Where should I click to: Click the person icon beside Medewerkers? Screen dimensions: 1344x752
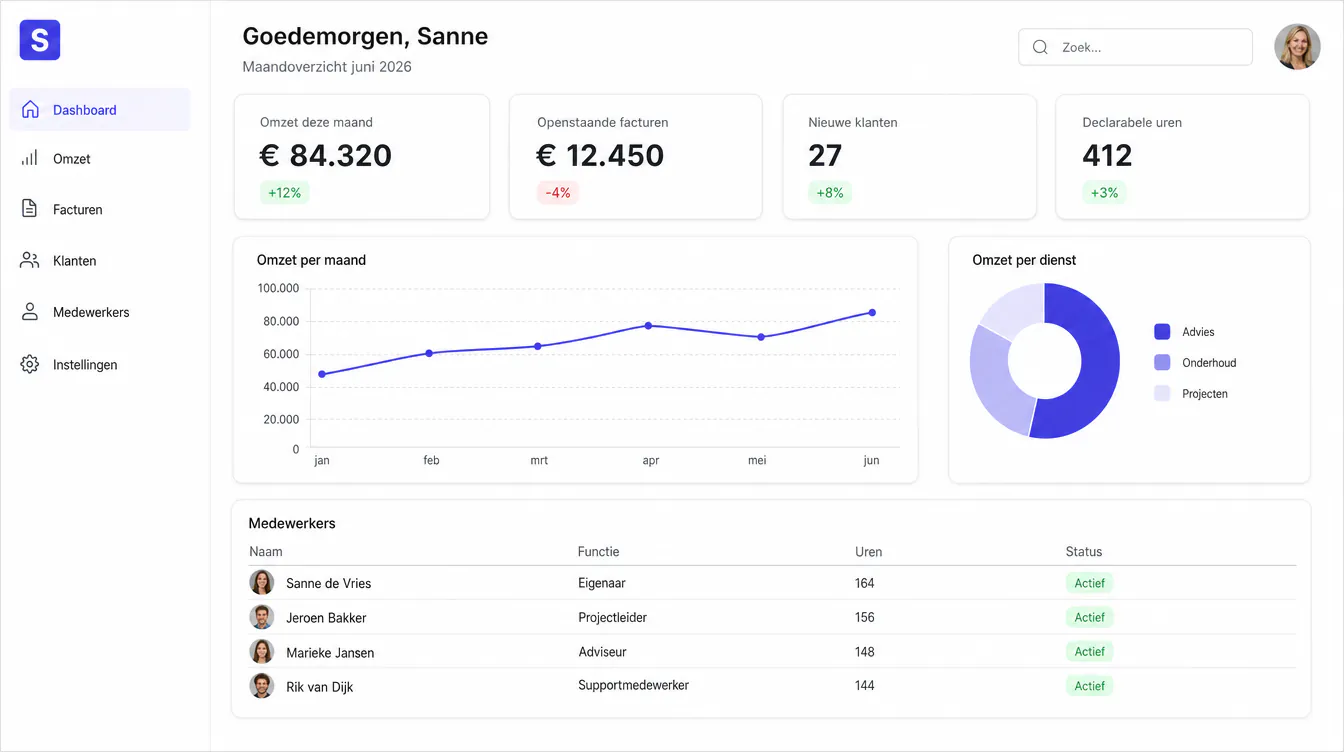[x=30, y=312]
